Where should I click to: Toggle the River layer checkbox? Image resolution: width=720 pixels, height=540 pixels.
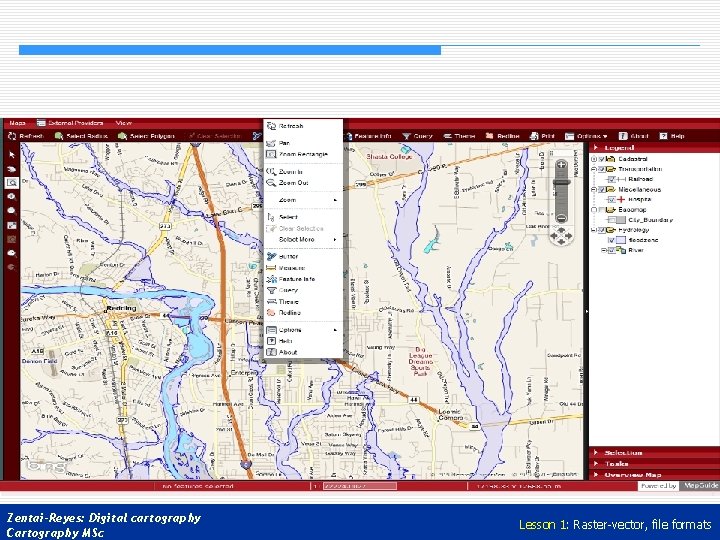coord(611,250)
